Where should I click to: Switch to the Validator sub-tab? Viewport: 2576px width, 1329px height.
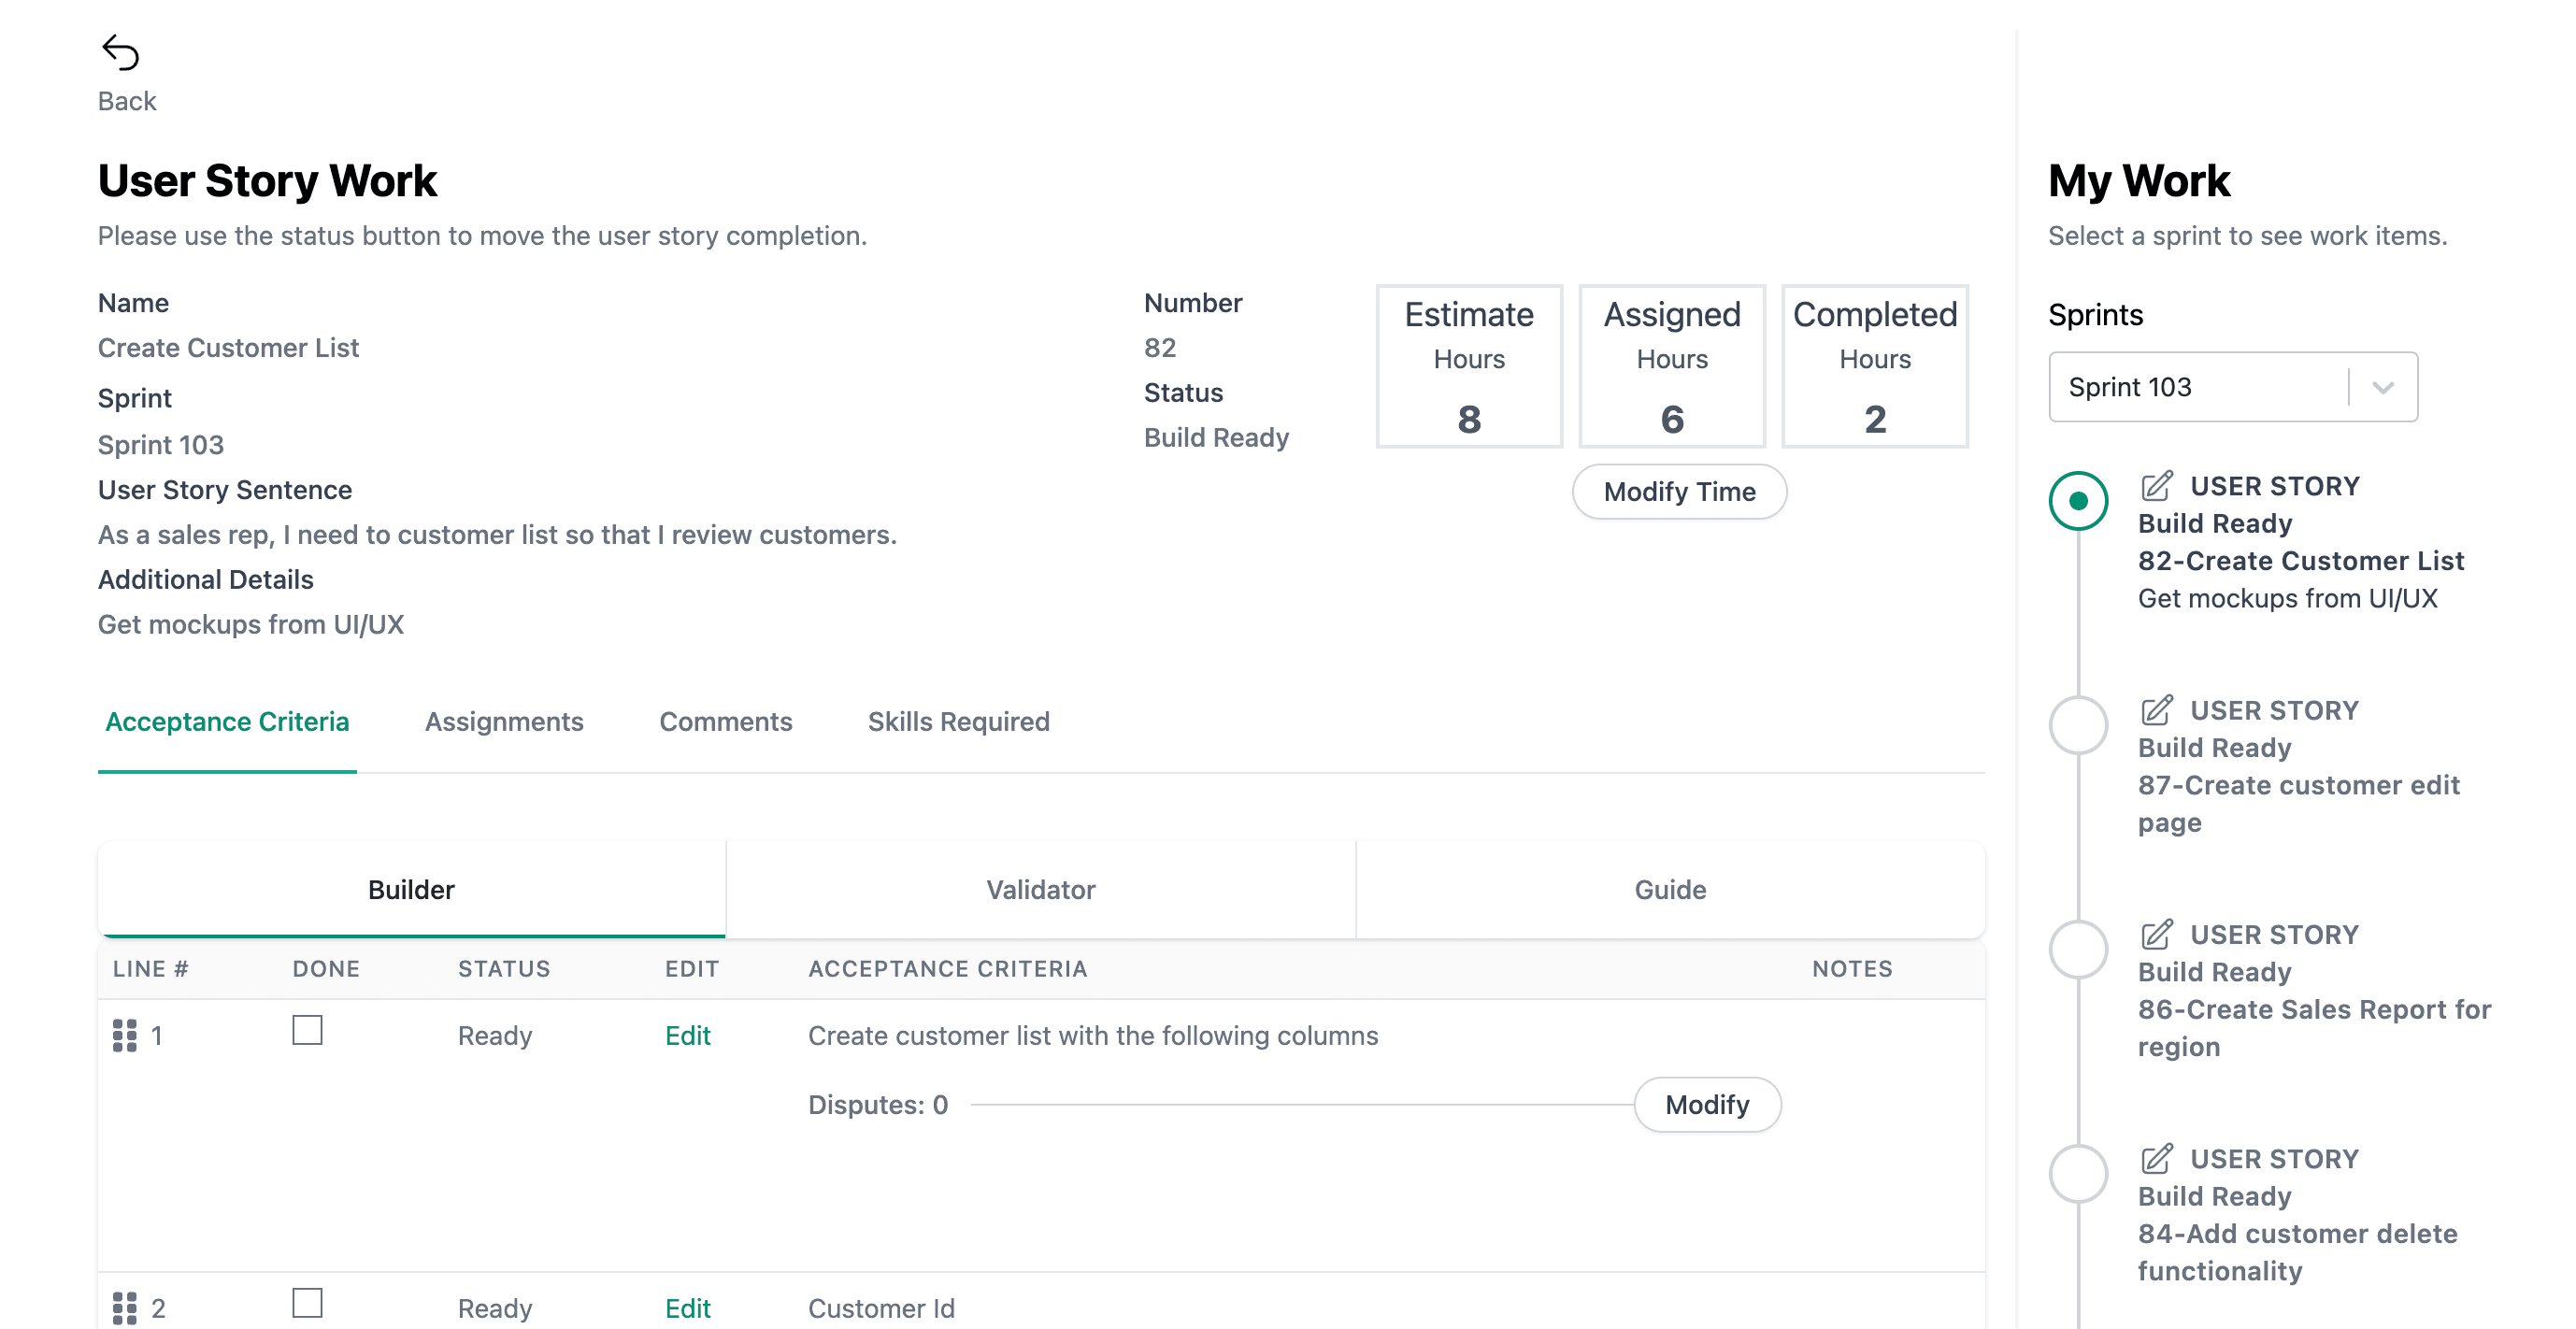coord(1040,889)
